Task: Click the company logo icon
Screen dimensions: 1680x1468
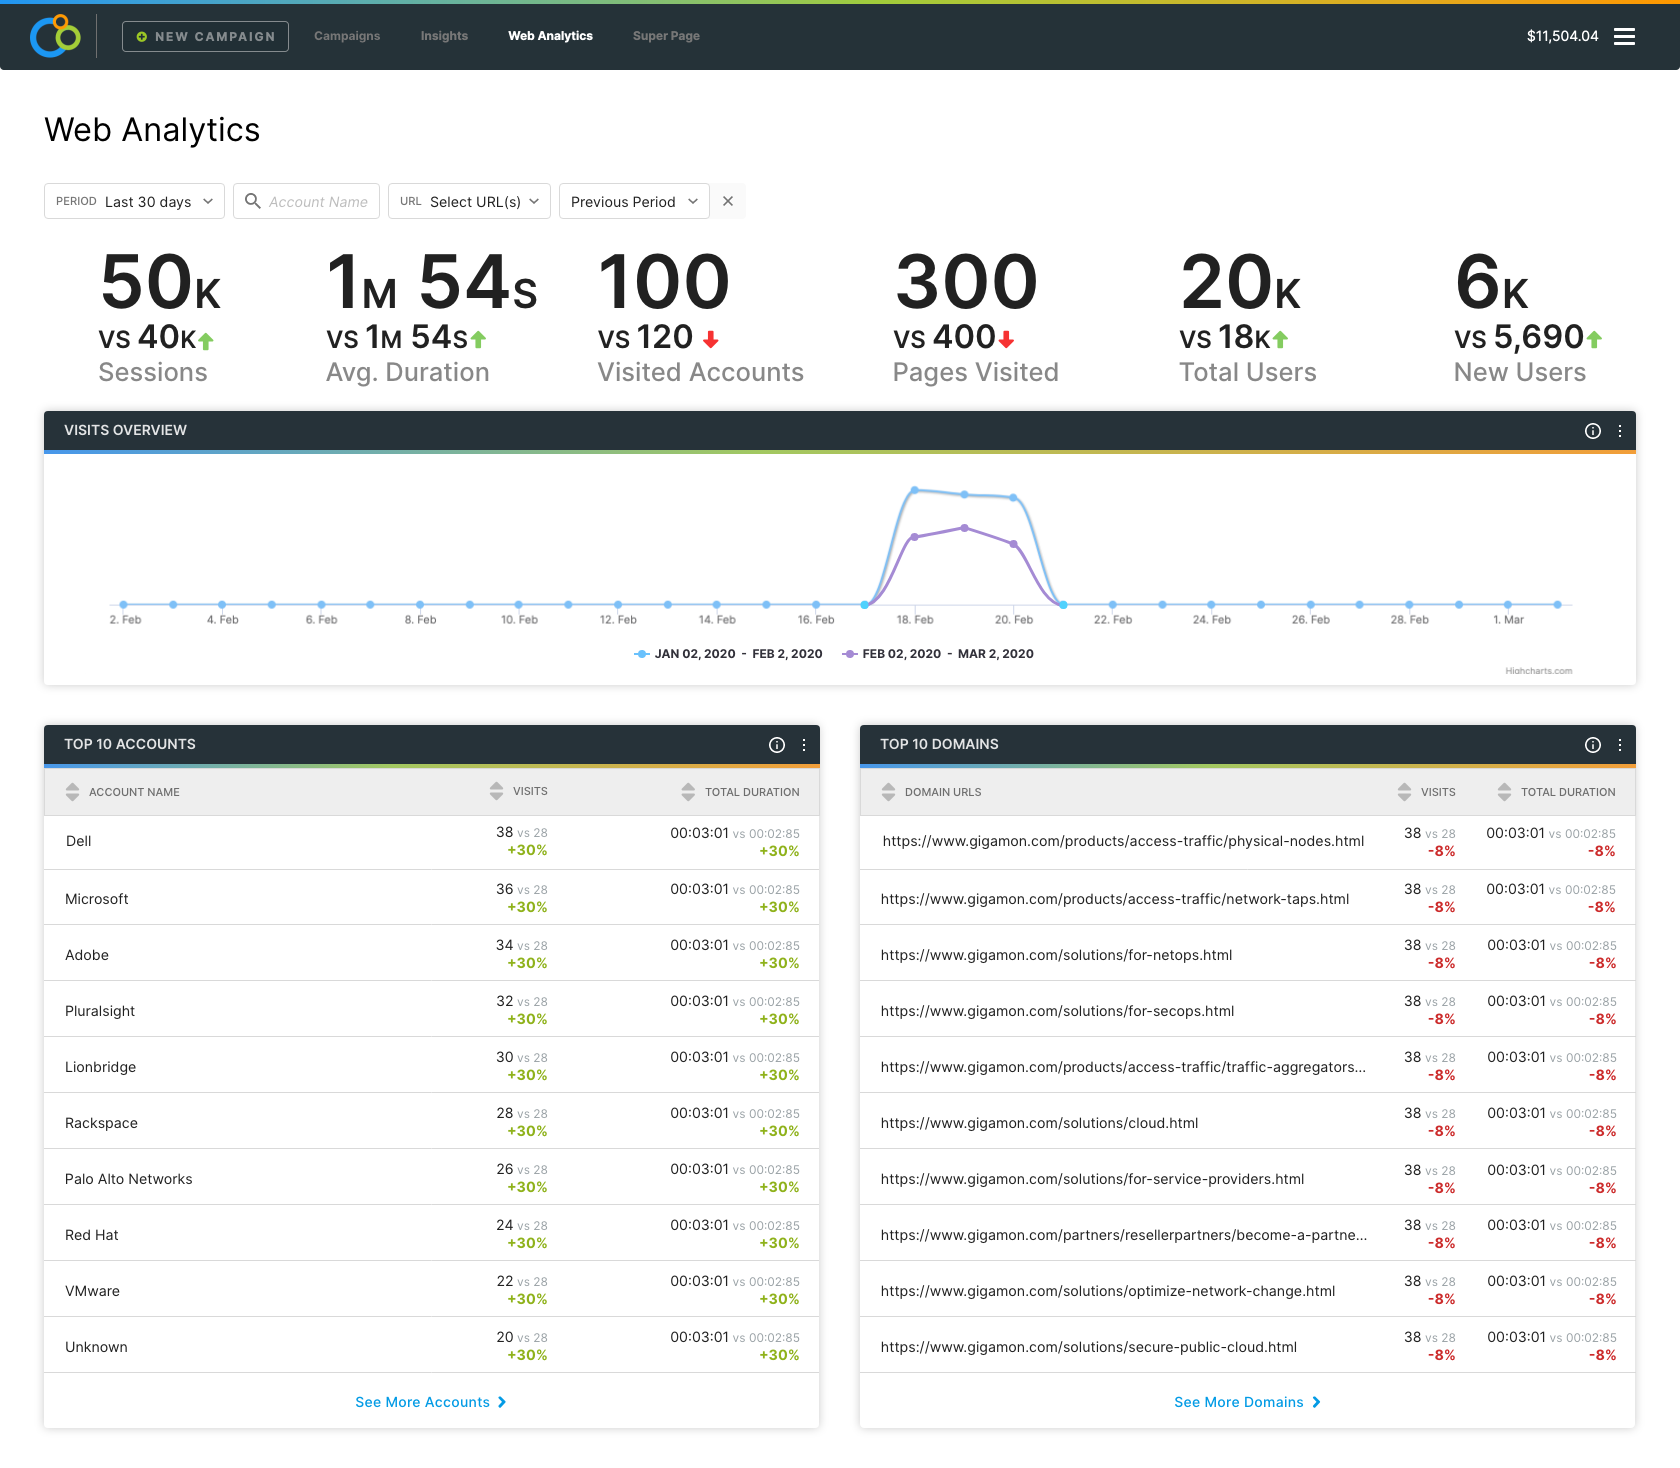Action: click(55, 36)
